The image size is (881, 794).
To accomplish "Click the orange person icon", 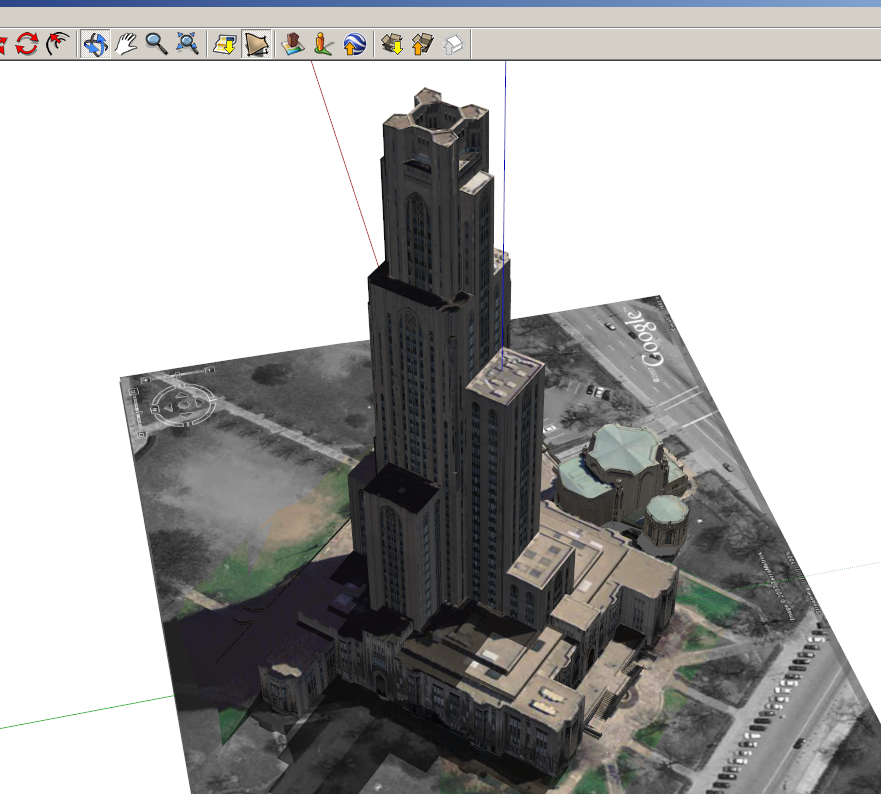I will (x=323, y=44).
